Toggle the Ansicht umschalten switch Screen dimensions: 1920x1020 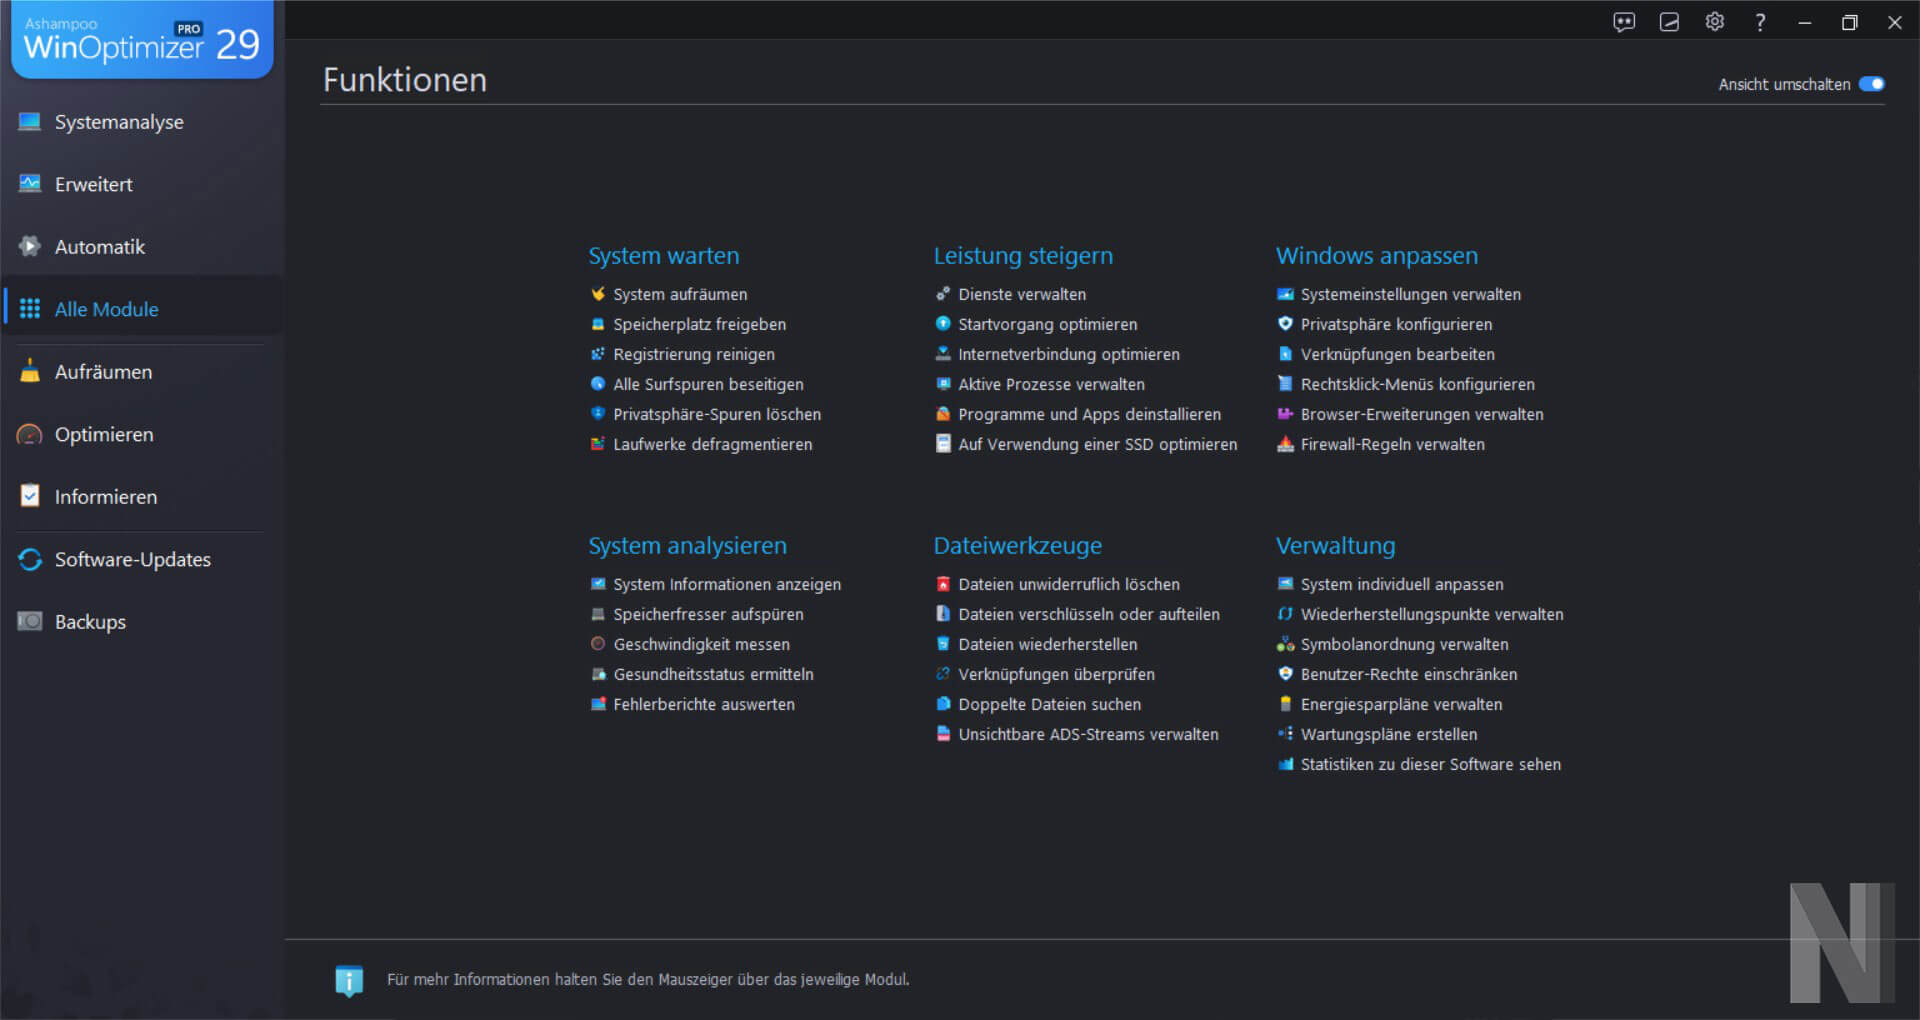click(x=1872, y=84)
